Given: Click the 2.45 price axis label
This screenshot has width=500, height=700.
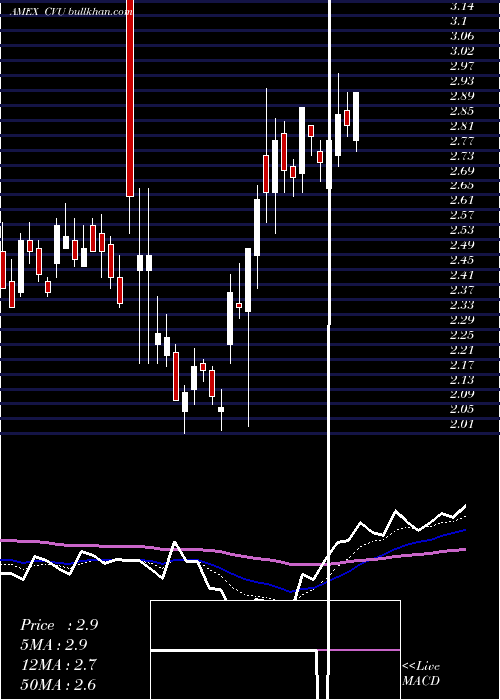Looking at the screenshot, I should (x=462, y=260).
